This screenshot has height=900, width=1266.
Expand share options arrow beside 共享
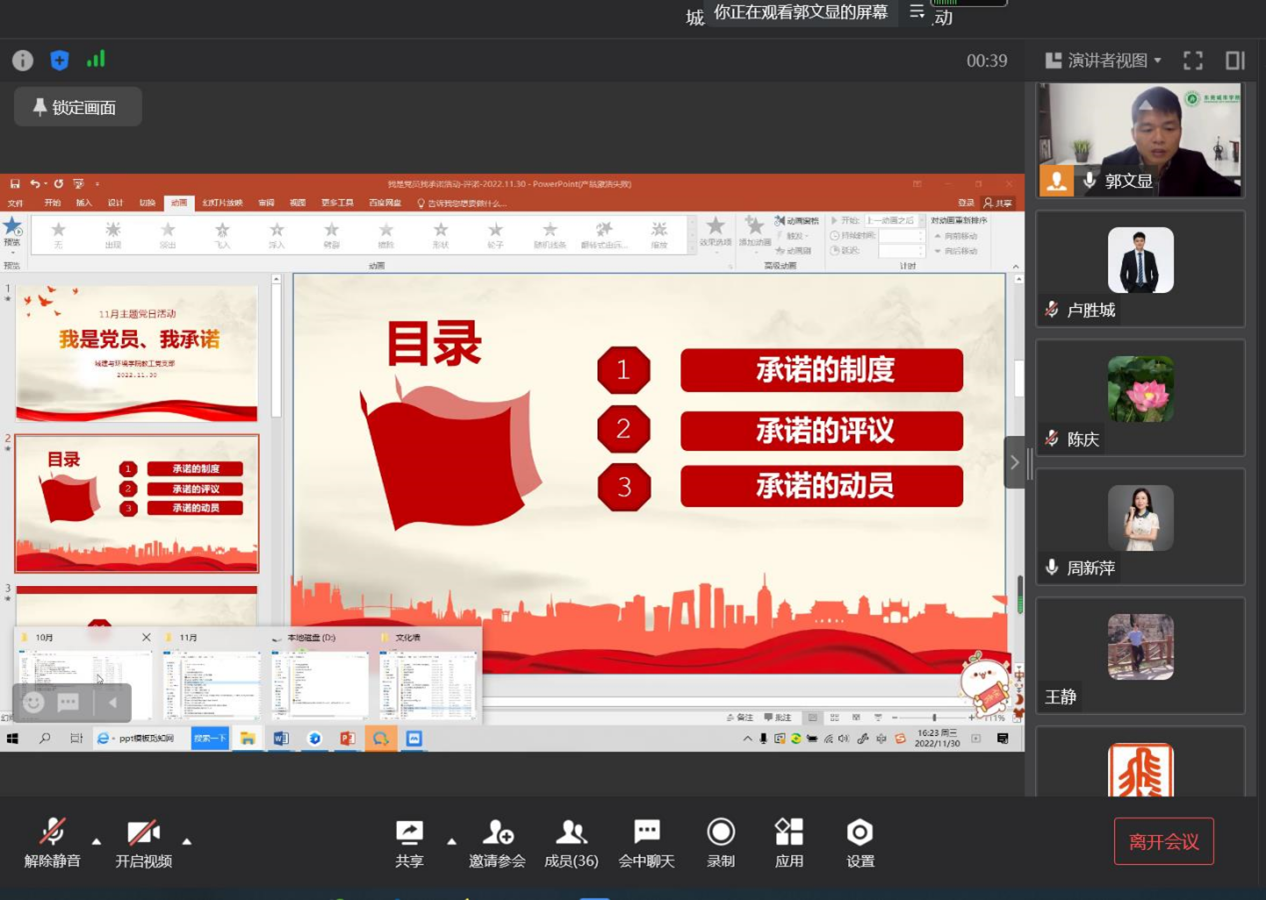451,841
